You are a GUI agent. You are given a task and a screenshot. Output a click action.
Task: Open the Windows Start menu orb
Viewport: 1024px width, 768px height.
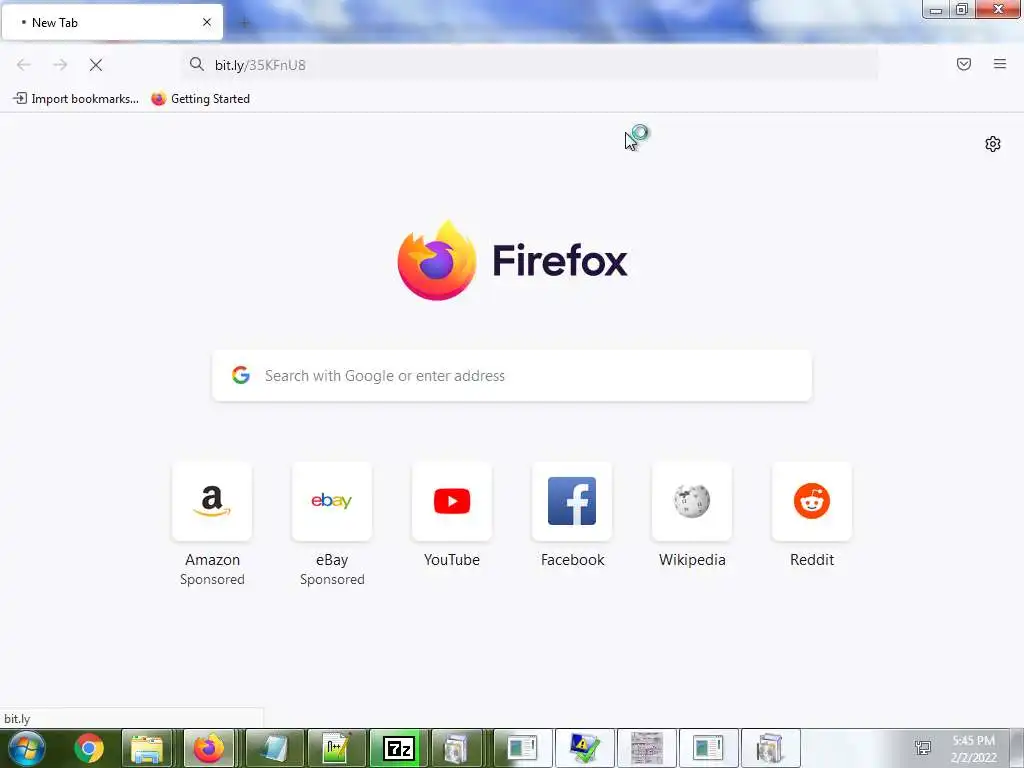point(27,748)
